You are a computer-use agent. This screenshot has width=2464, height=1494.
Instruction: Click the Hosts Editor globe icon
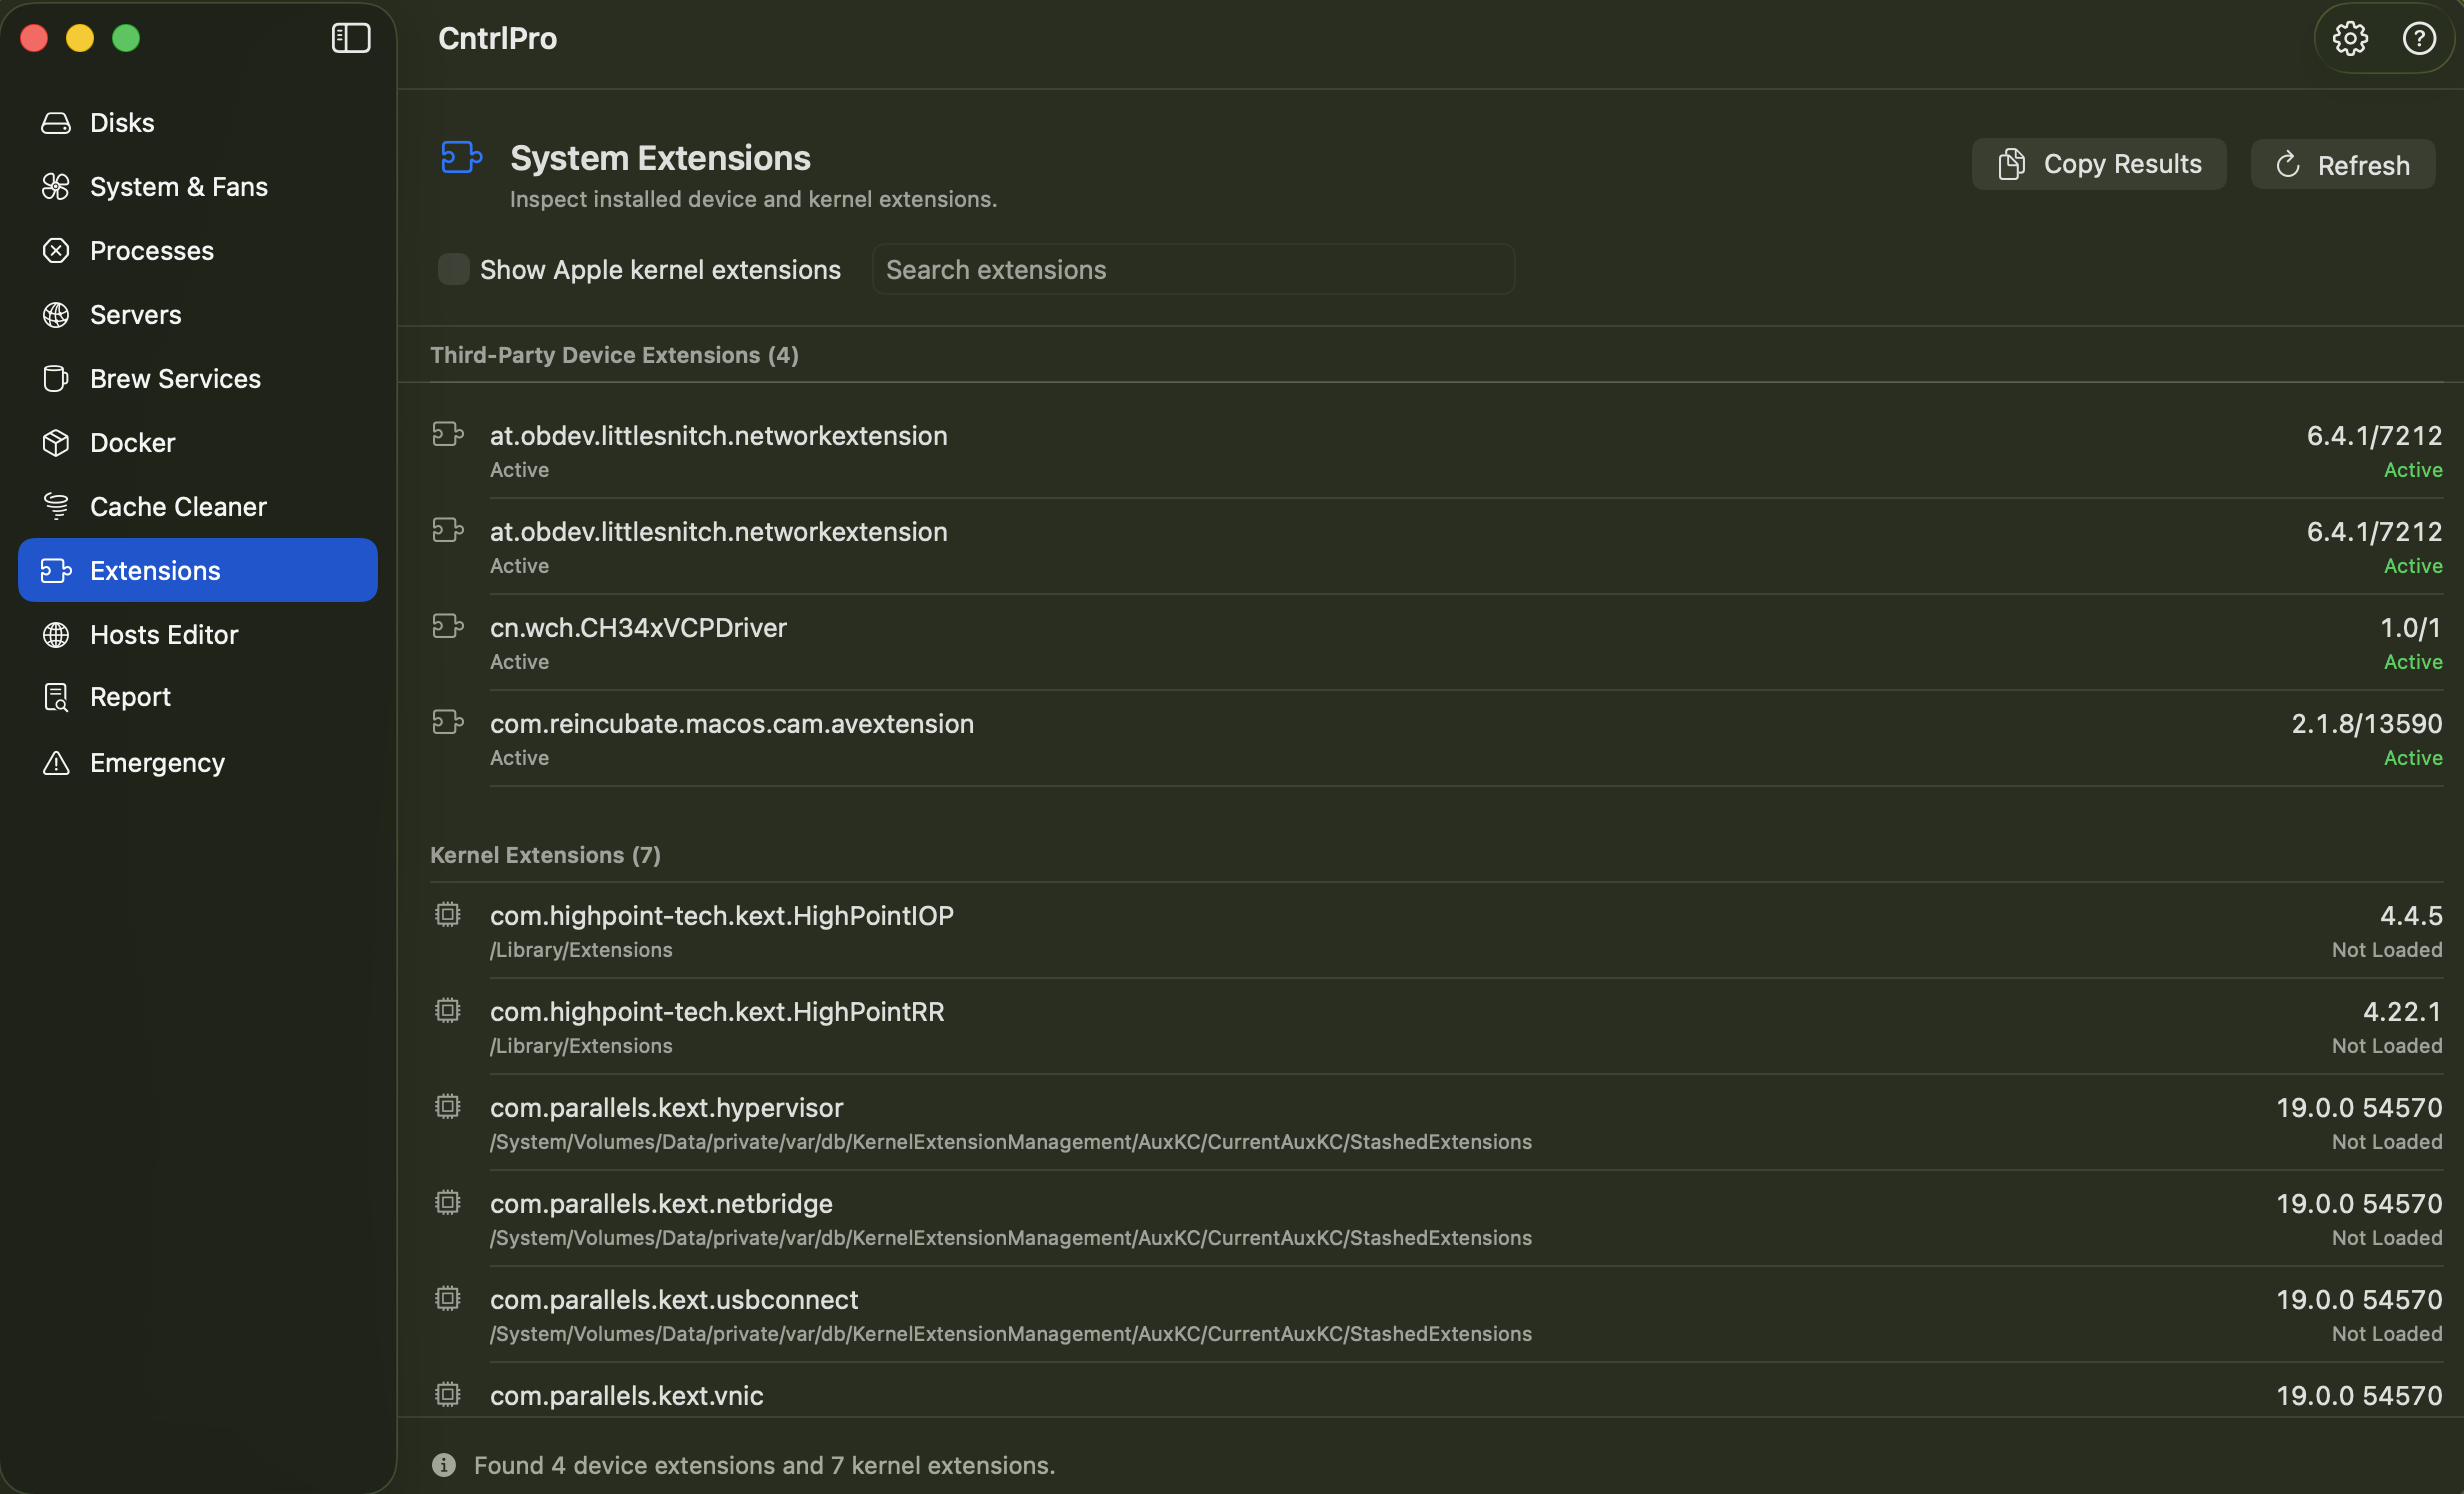[56, 635]
